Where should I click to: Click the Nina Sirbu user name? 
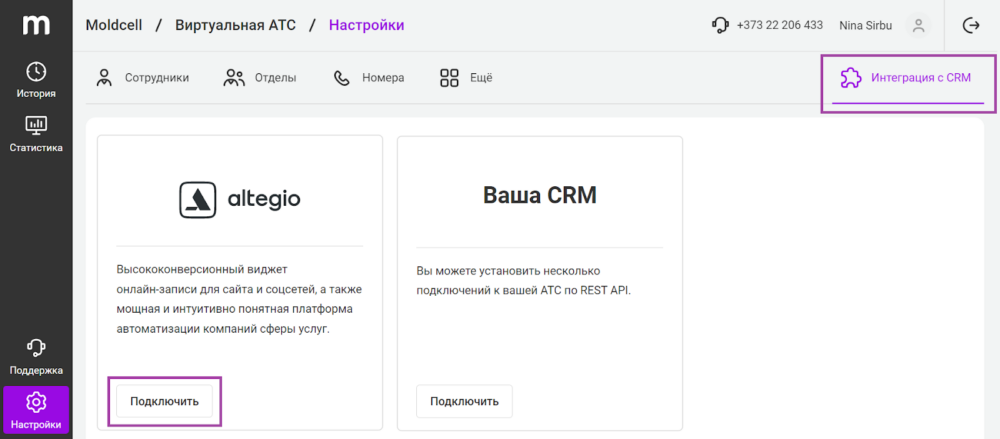[x=865, y=26]
